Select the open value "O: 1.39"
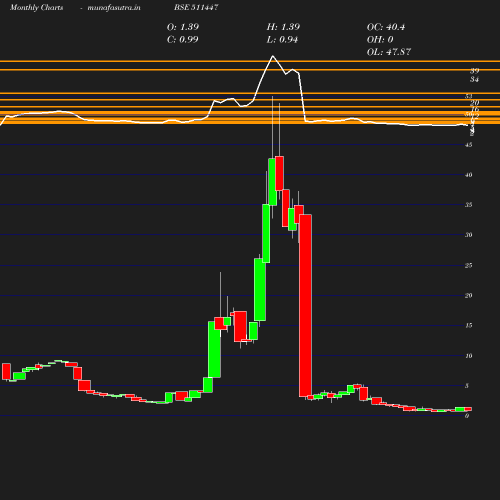The image size is (500, 500). coord(183,27)
